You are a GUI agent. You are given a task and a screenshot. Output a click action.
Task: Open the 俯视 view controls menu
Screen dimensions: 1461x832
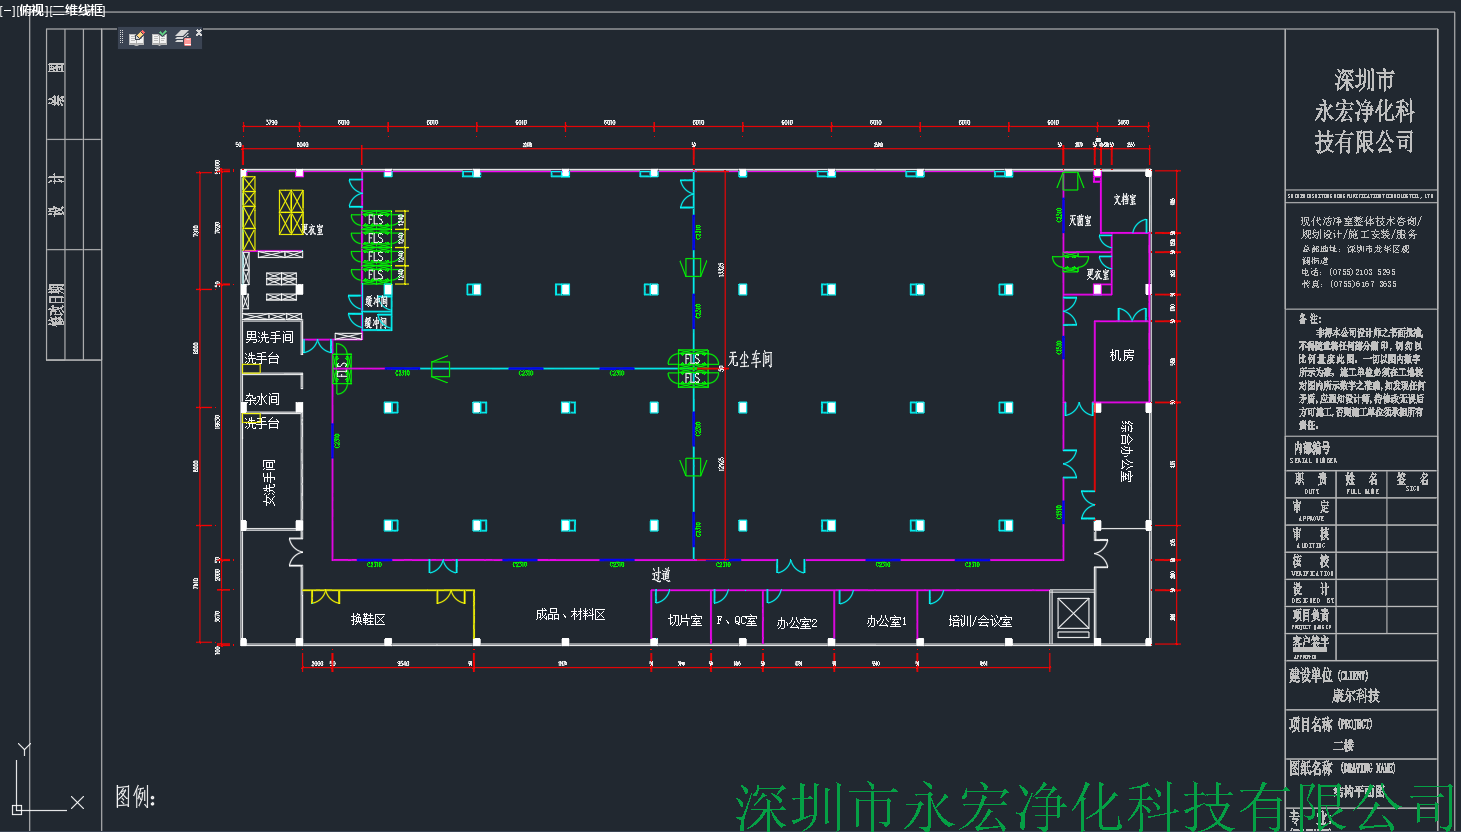click(33, 10)
